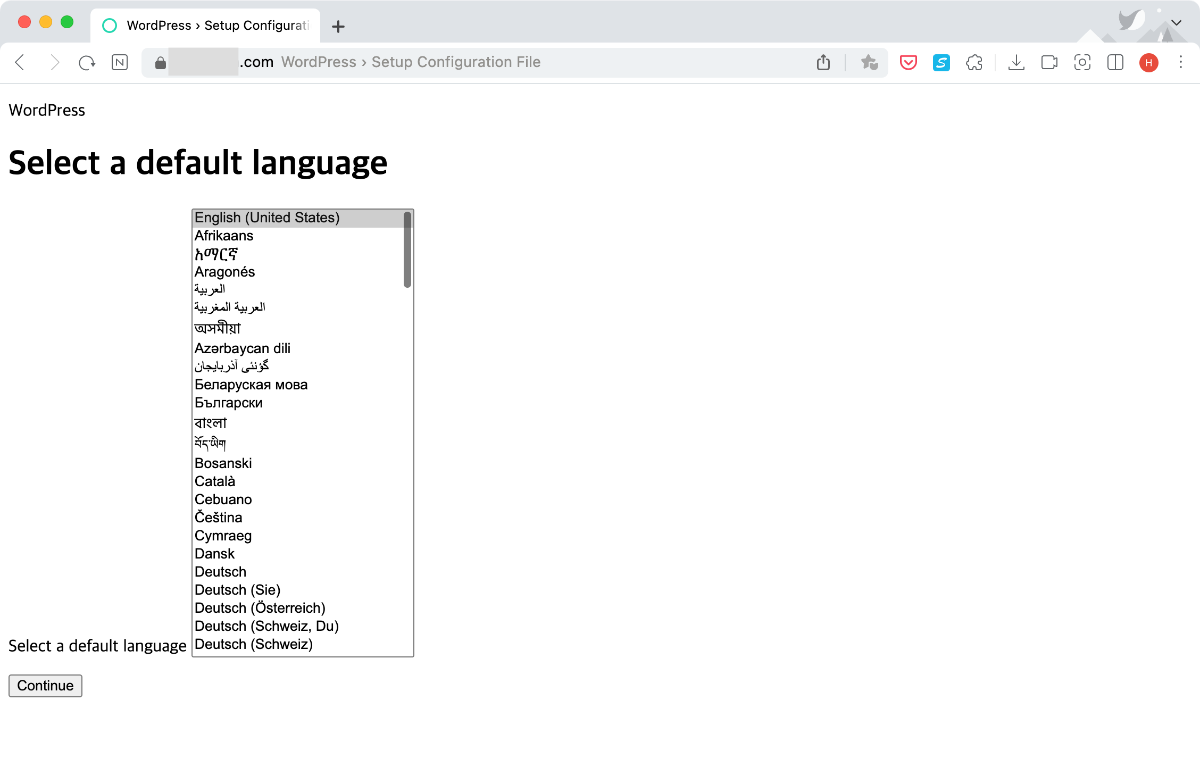Open the red H profile avatar
1200x774 pixels.
(1148, 62)
